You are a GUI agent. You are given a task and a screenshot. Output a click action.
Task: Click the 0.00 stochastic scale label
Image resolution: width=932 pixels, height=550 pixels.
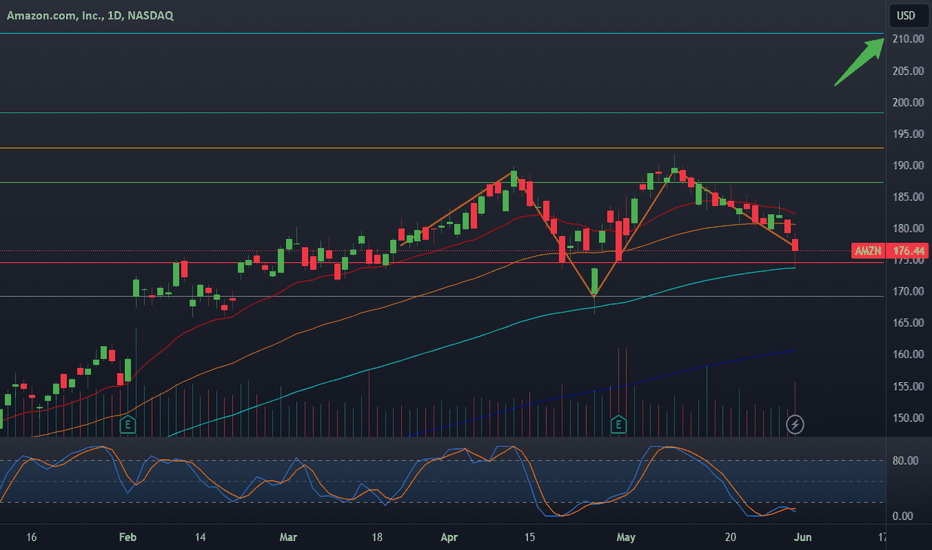902,516
